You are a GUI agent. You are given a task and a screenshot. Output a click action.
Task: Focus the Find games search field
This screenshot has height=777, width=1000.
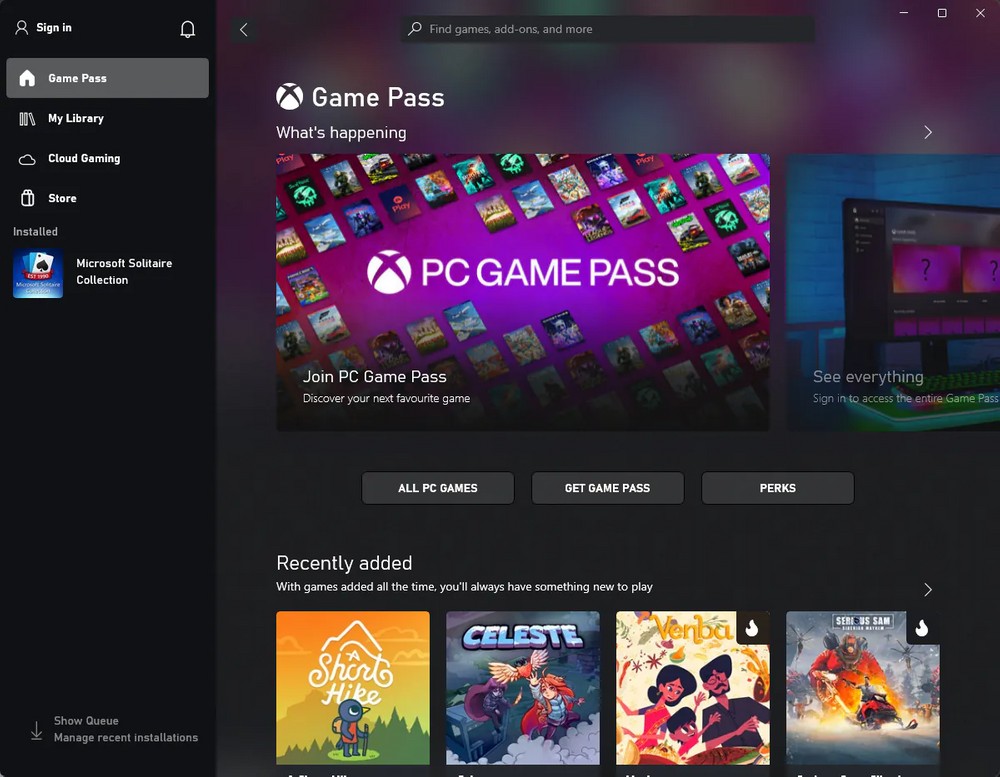point(607,29)
